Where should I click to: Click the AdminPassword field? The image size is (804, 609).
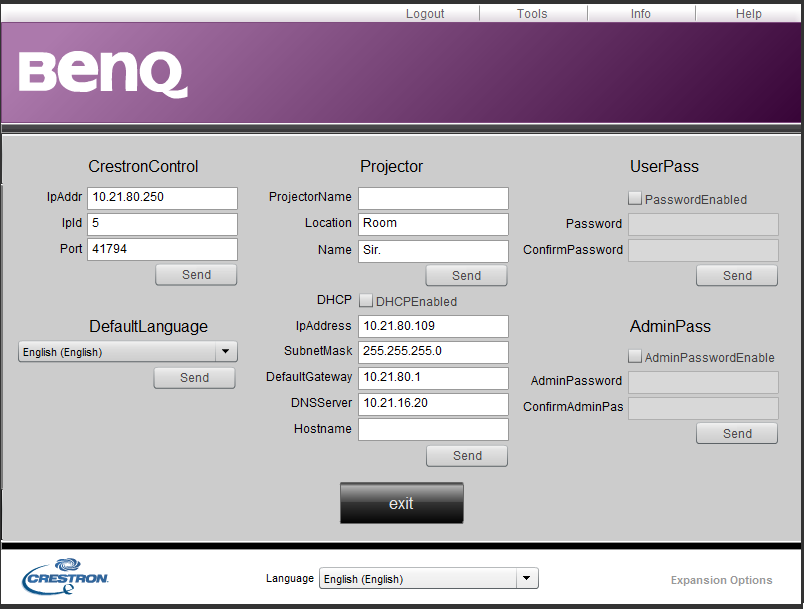pos(704,382)
